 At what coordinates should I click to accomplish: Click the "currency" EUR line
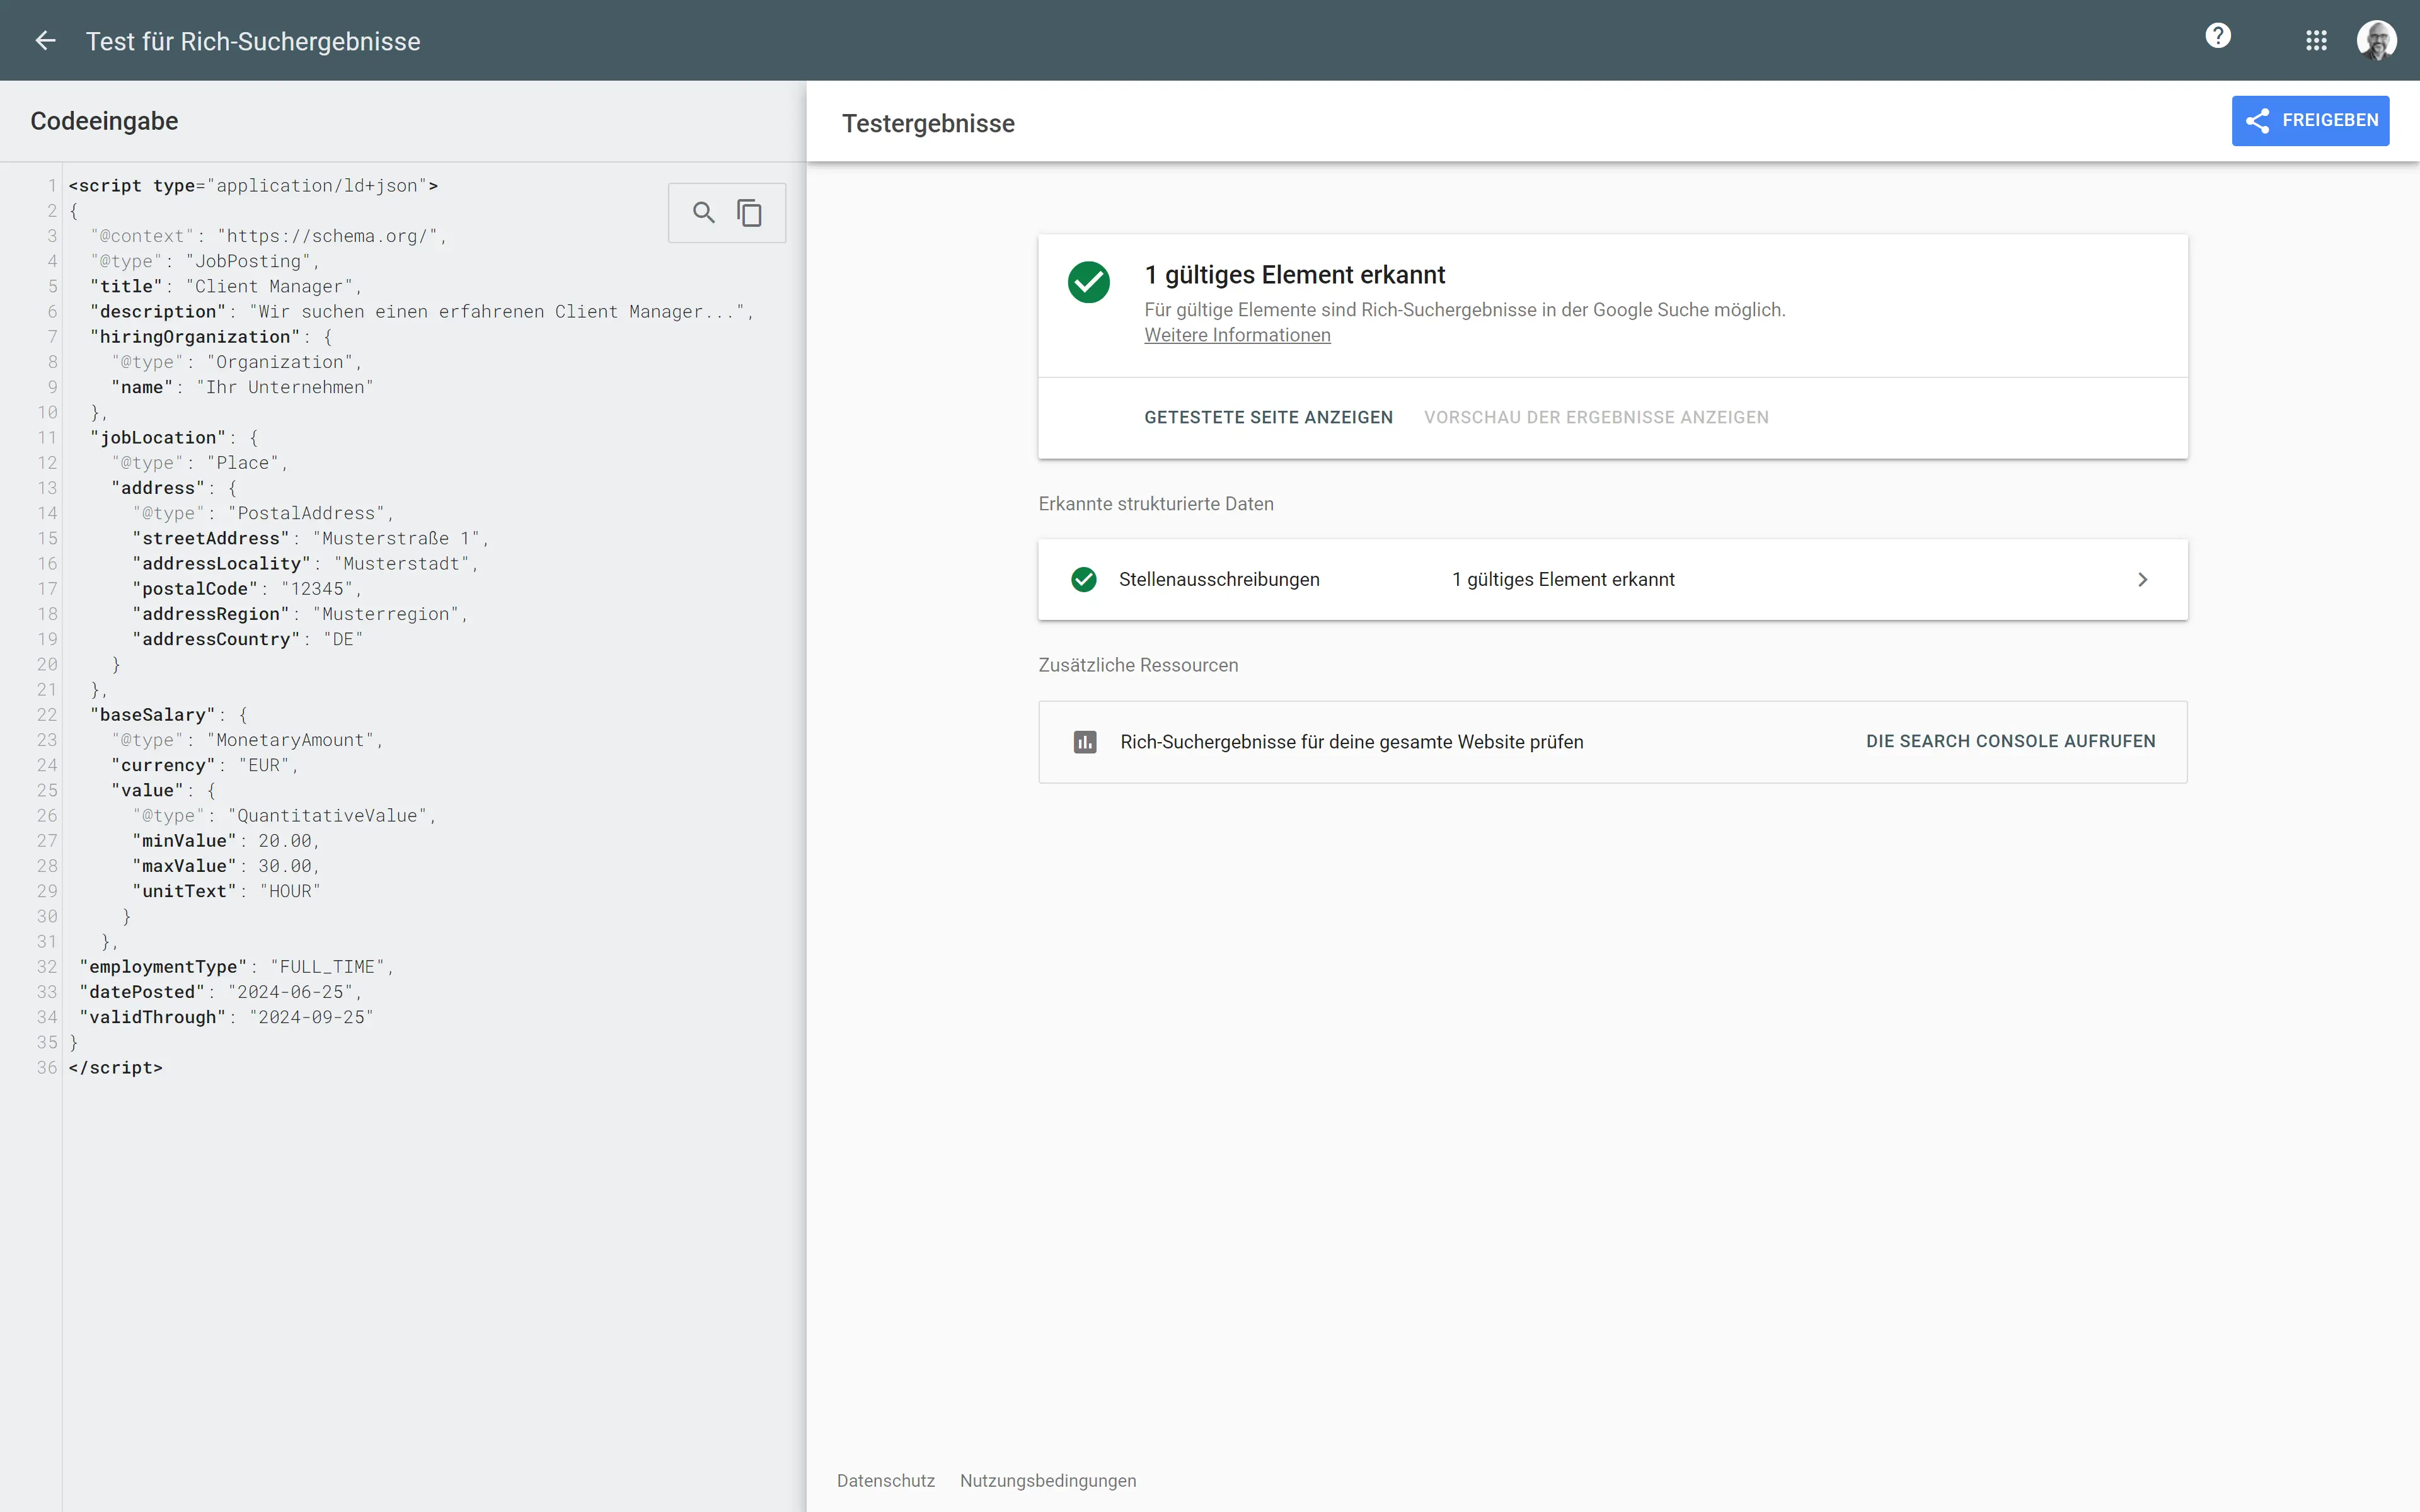click(205, 766)
